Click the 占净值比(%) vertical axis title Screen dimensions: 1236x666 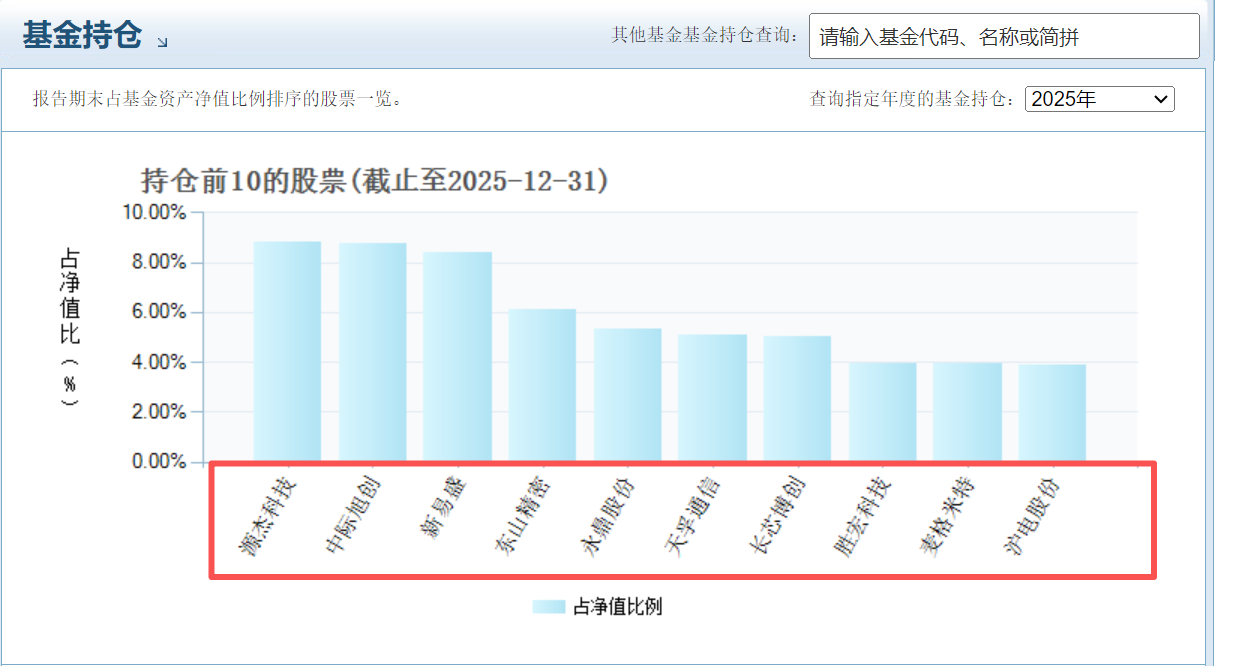[x=69, y=327]
